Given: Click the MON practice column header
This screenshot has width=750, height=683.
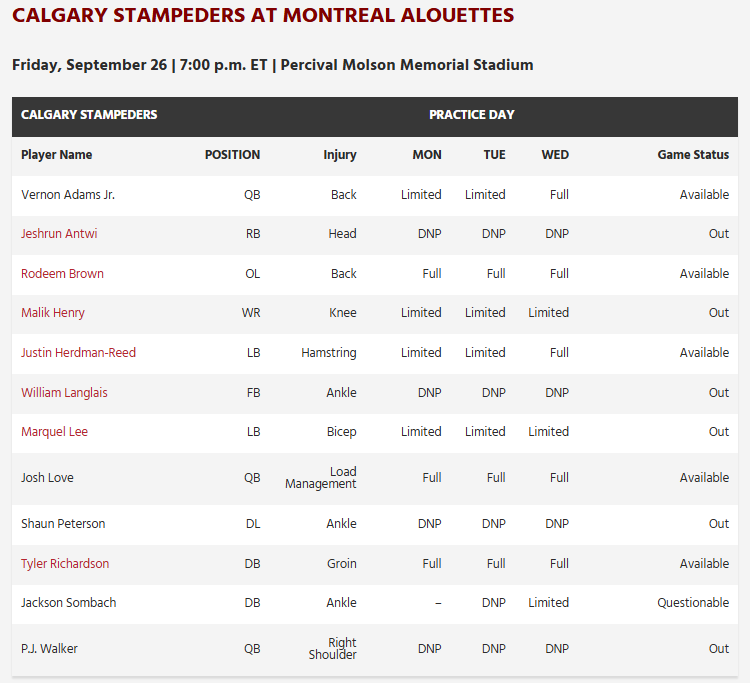Looking at the screenshot, I should 427,155.
